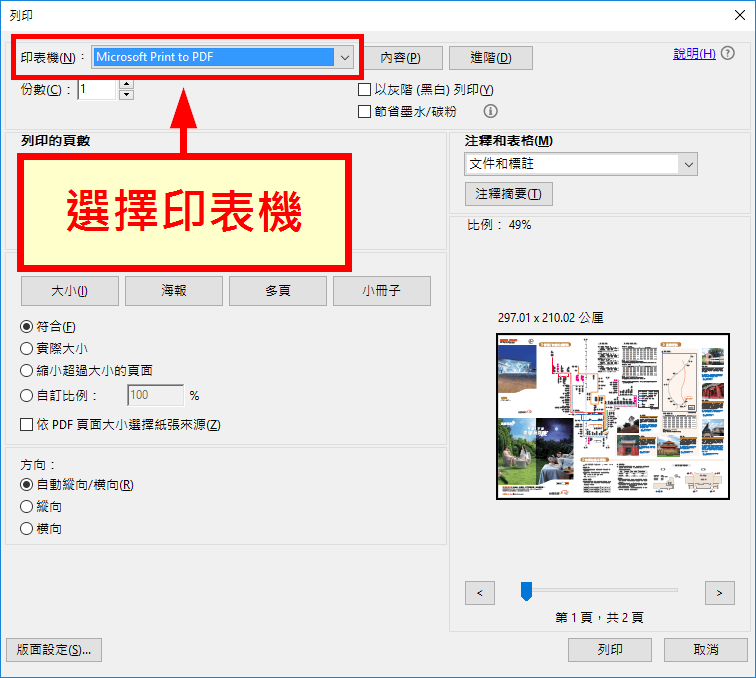The height and width of the screenshot is (678, 756).
Task: Click the 列印 print button
Action: tap(610, 650)
